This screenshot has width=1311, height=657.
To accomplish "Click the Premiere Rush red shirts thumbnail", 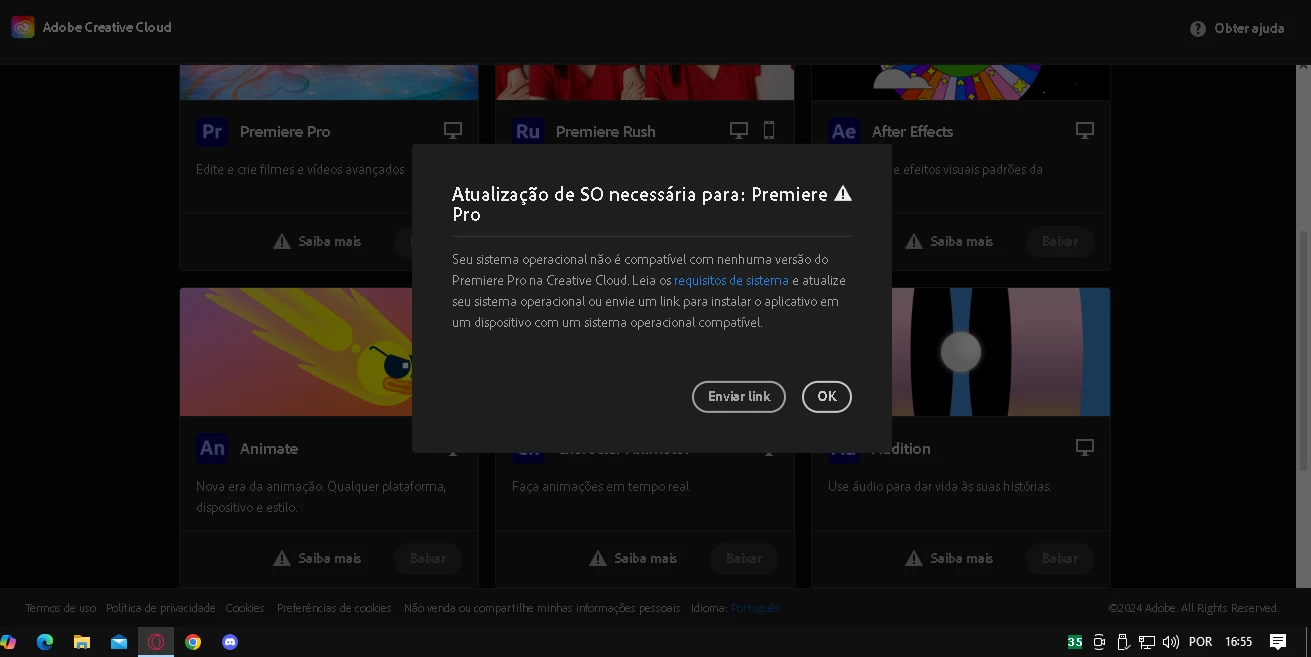I will tap(645, 83).
